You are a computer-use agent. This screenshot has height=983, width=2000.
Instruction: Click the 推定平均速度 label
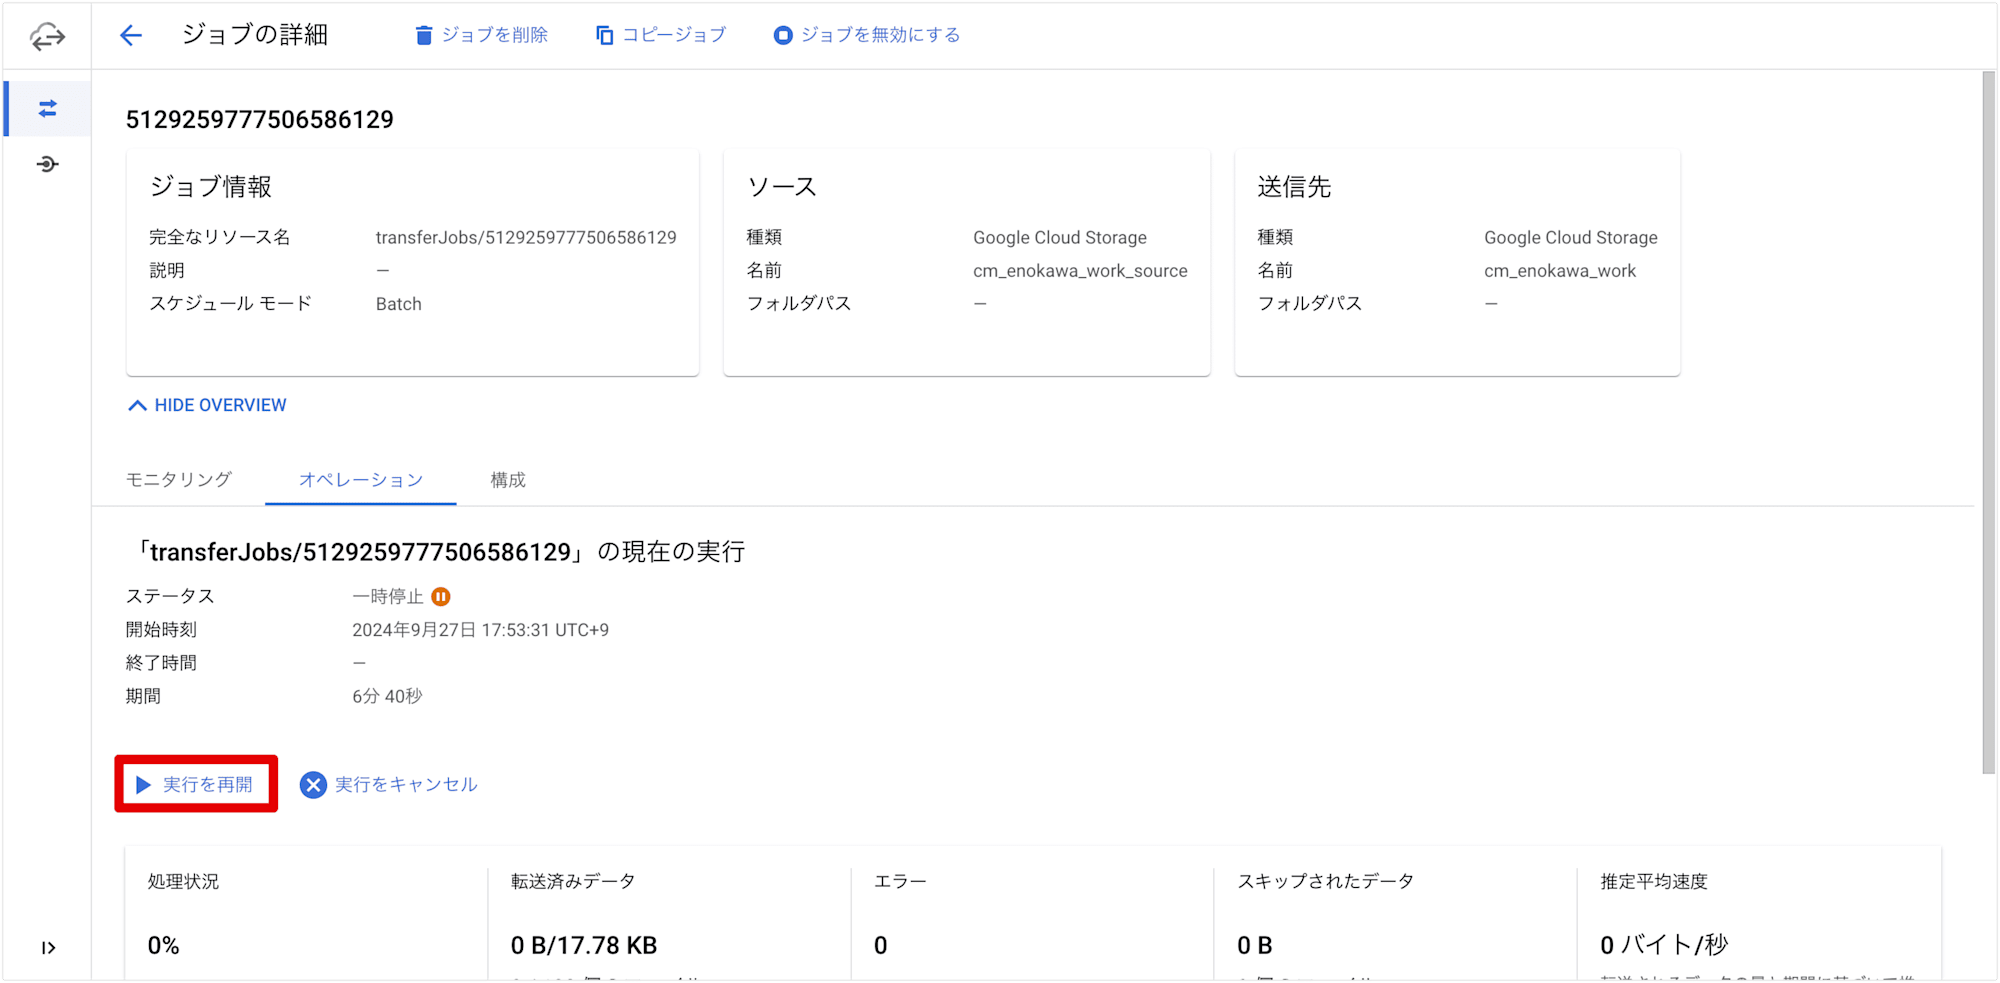[x=1654, y=882]
